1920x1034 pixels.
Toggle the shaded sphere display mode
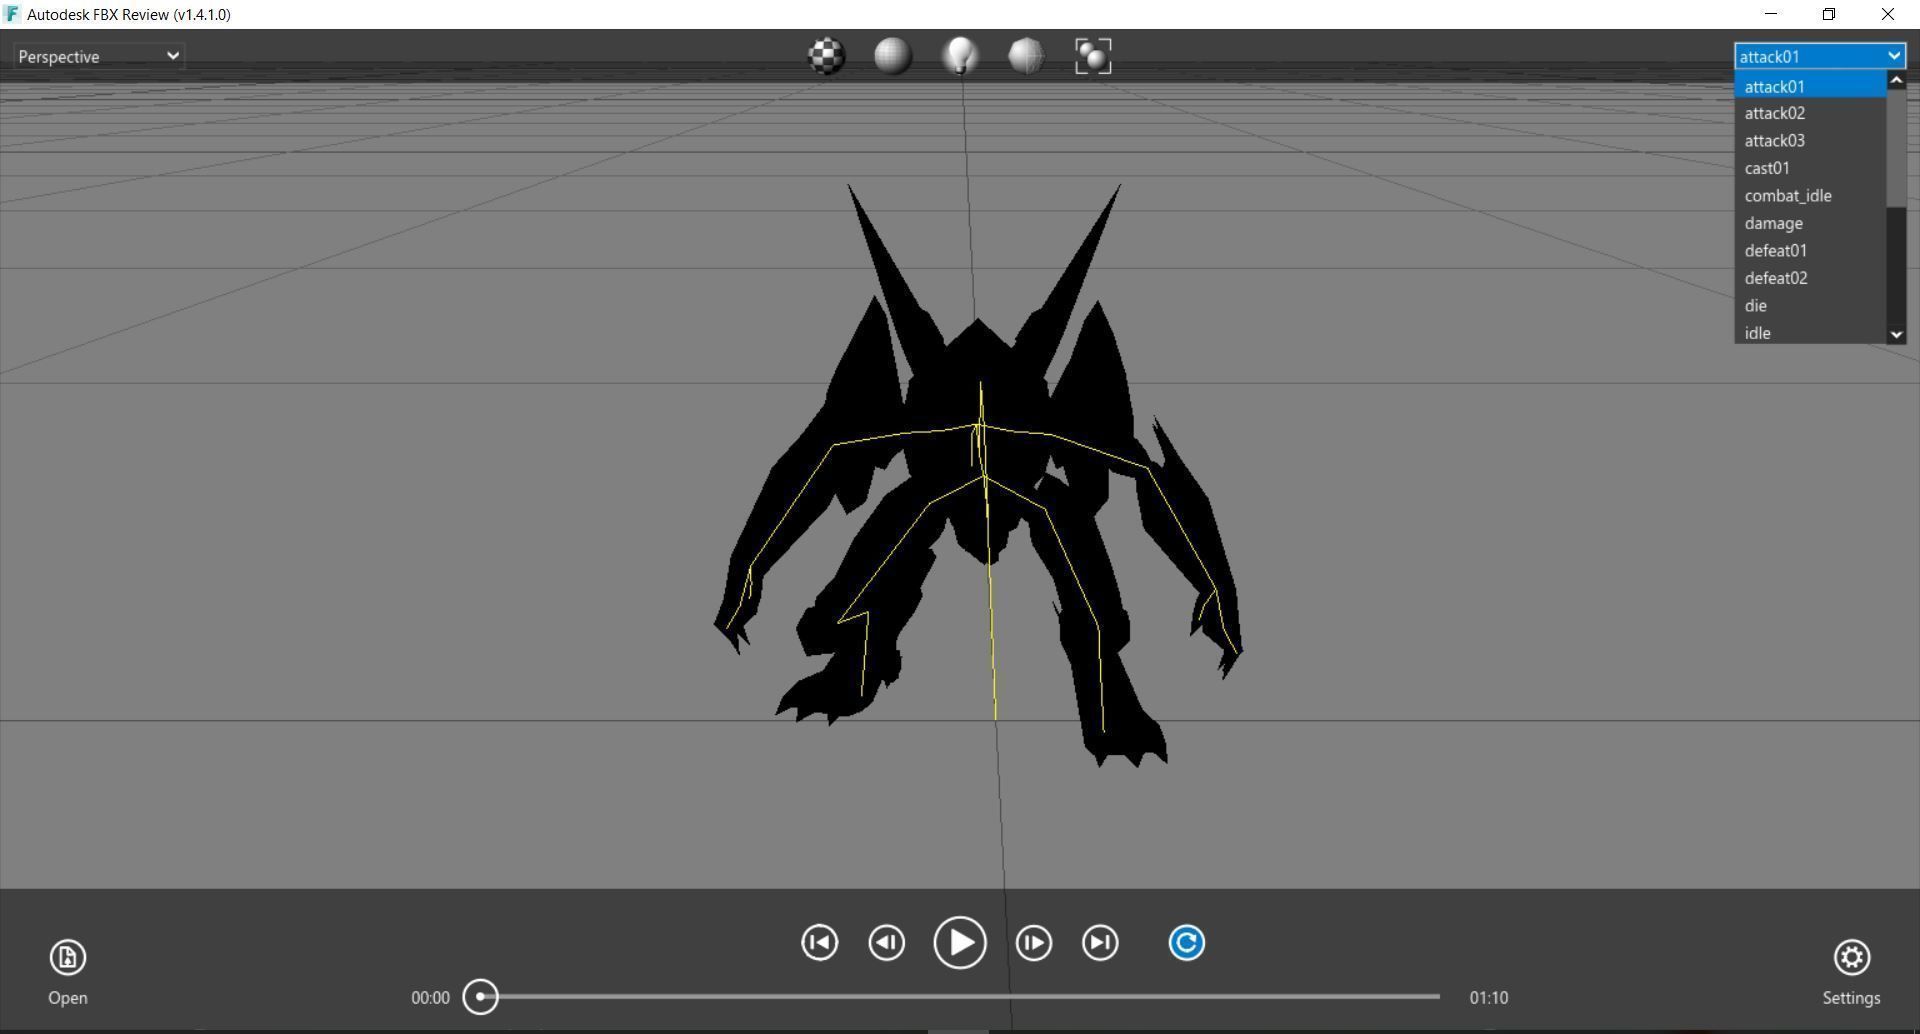(893, 56)
